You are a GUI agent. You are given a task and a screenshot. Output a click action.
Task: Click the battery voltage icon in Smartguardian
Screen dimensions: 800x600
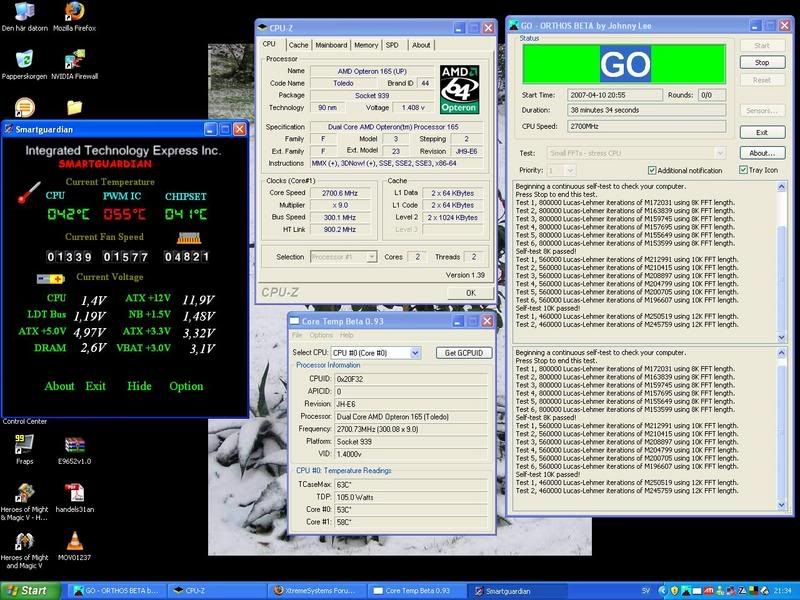[51, 279]
